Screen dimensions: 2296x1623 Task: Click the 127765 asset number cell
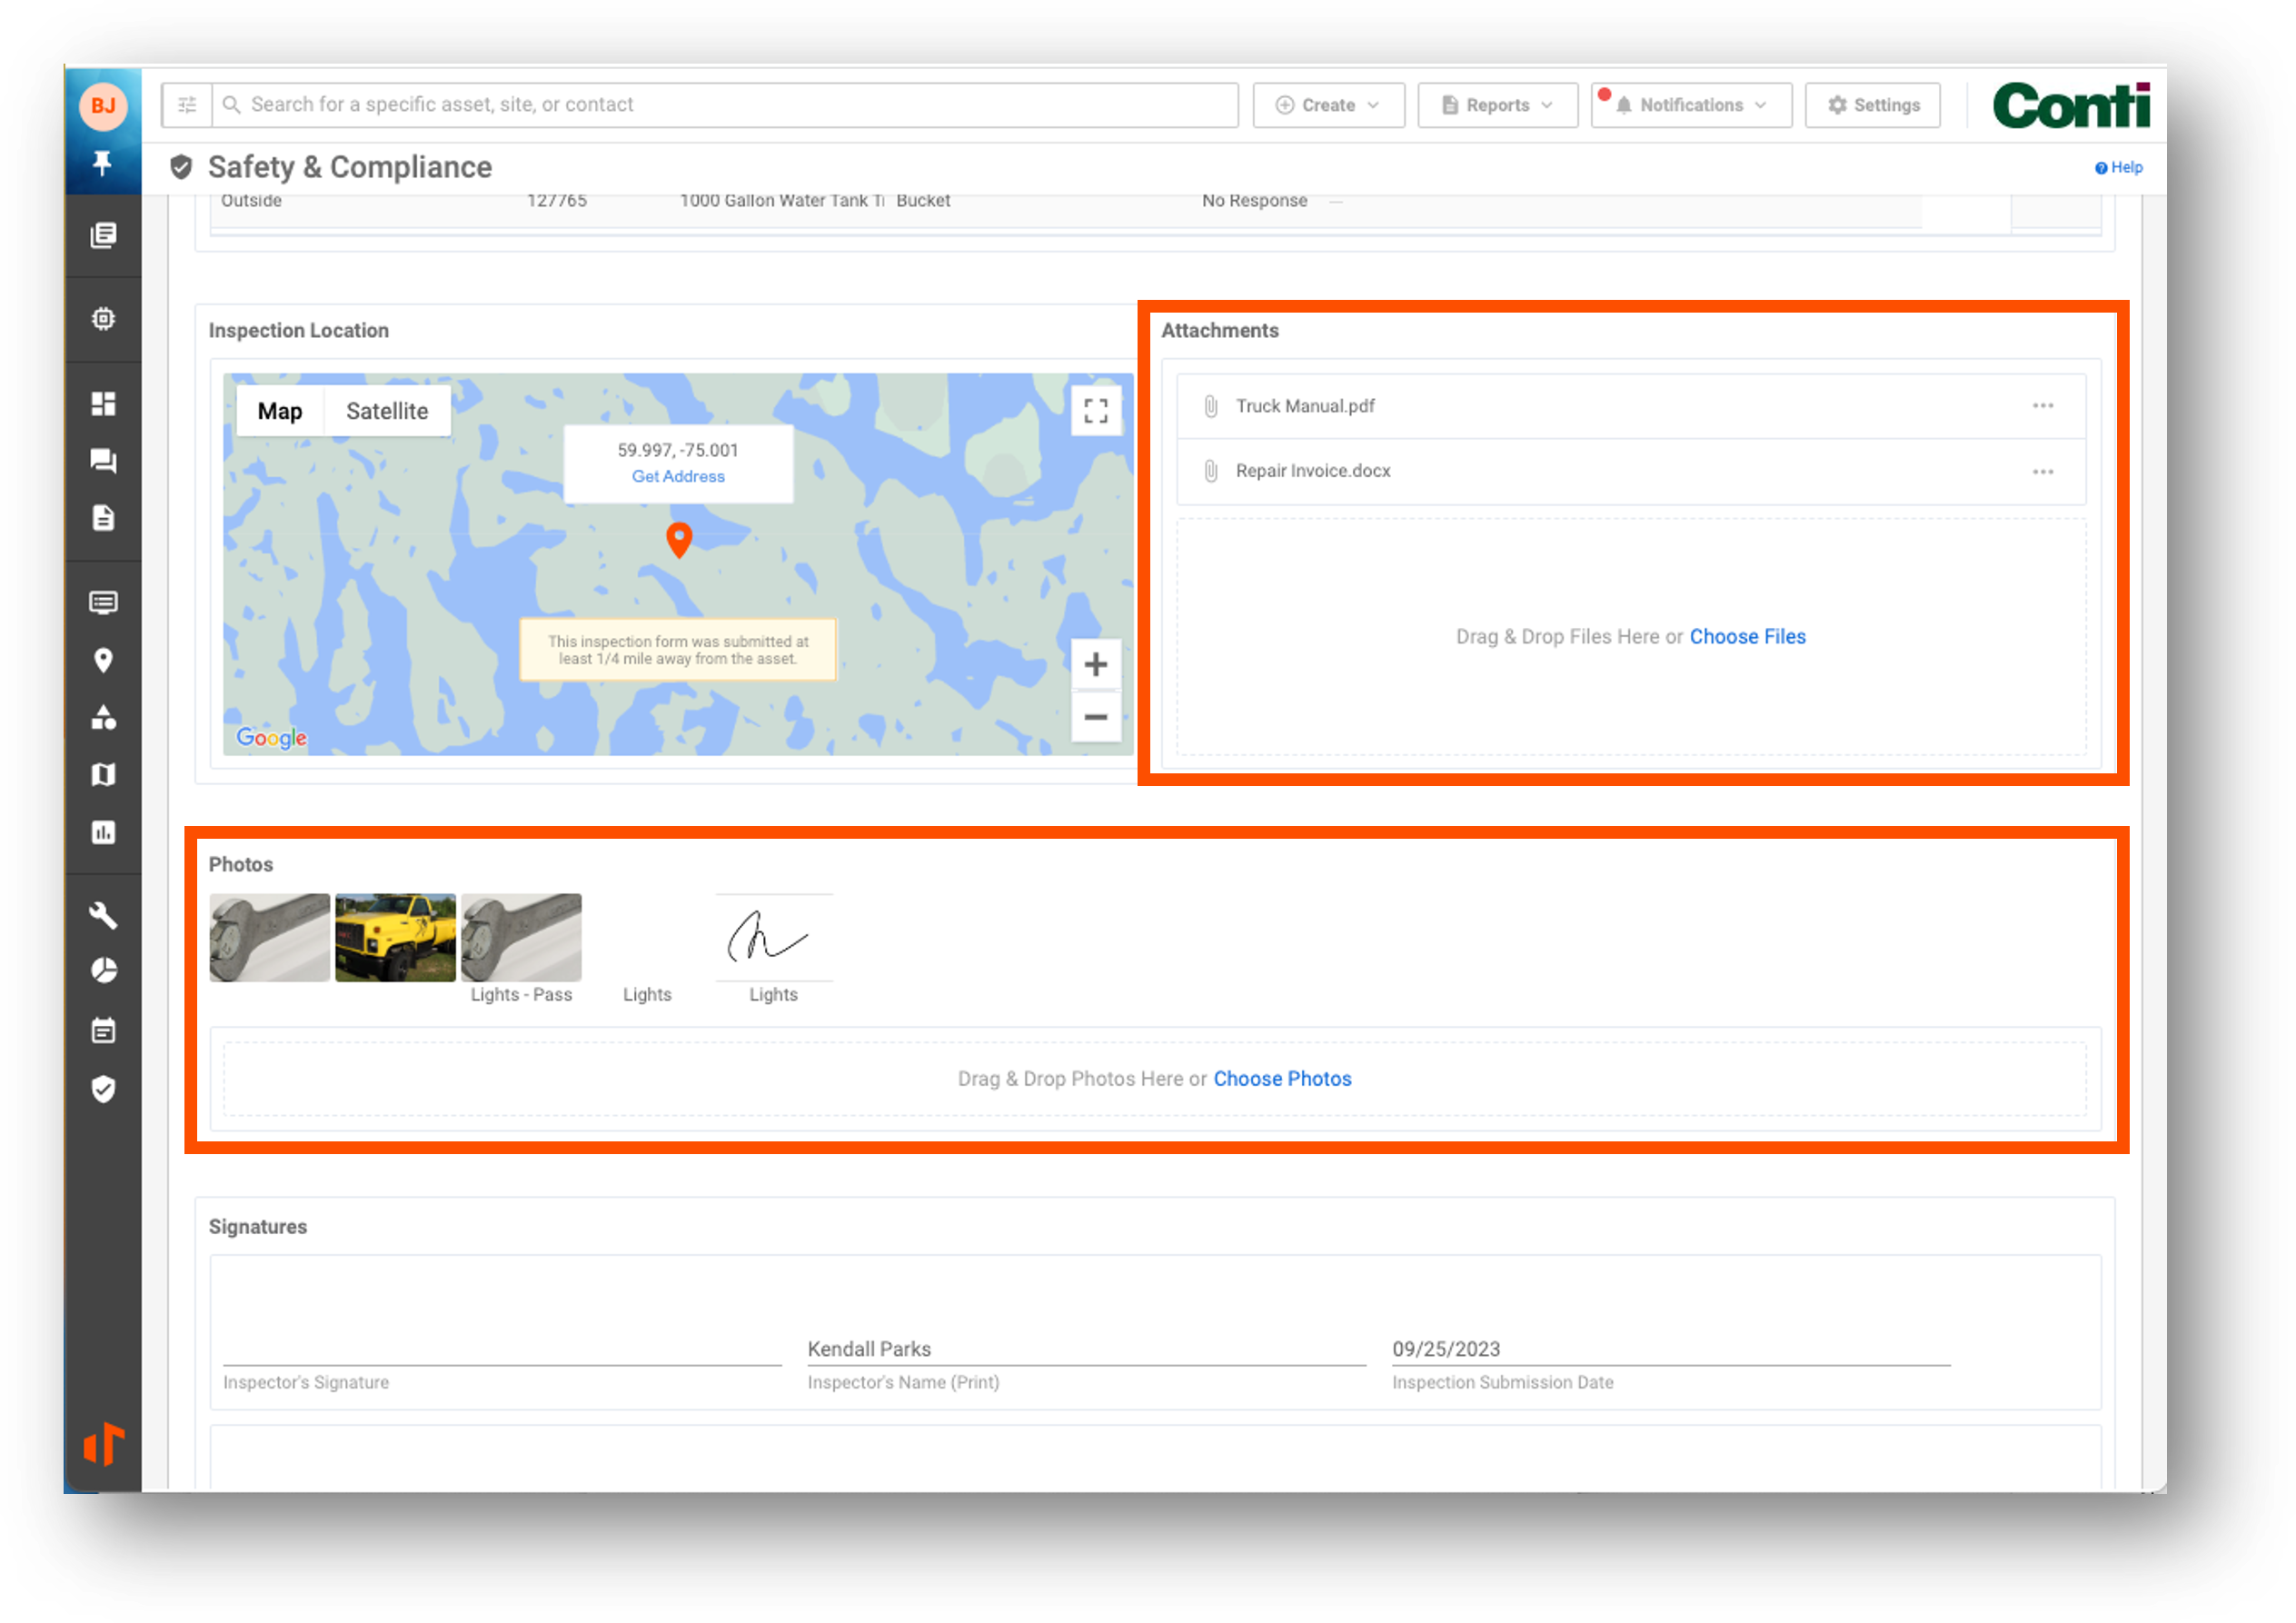557,201
